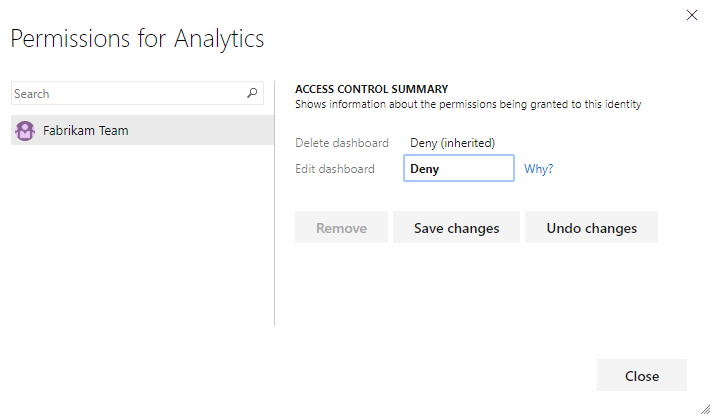Click the grayed Remove button
The image size is (712, 416).
(x=341, y=228)
